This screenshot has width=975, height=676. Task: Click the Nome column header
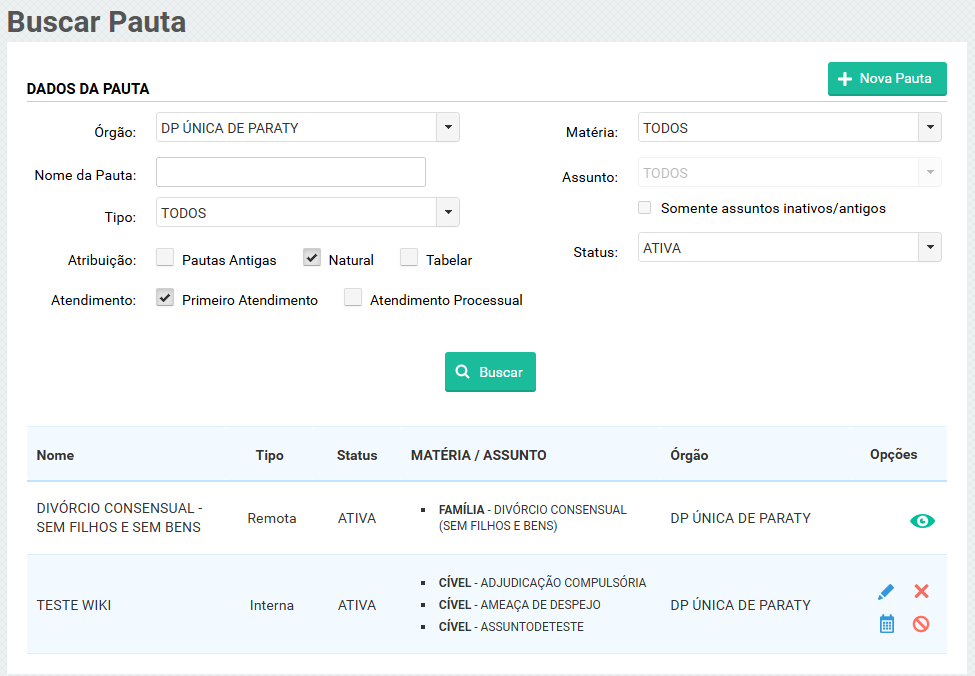(56, 455)
